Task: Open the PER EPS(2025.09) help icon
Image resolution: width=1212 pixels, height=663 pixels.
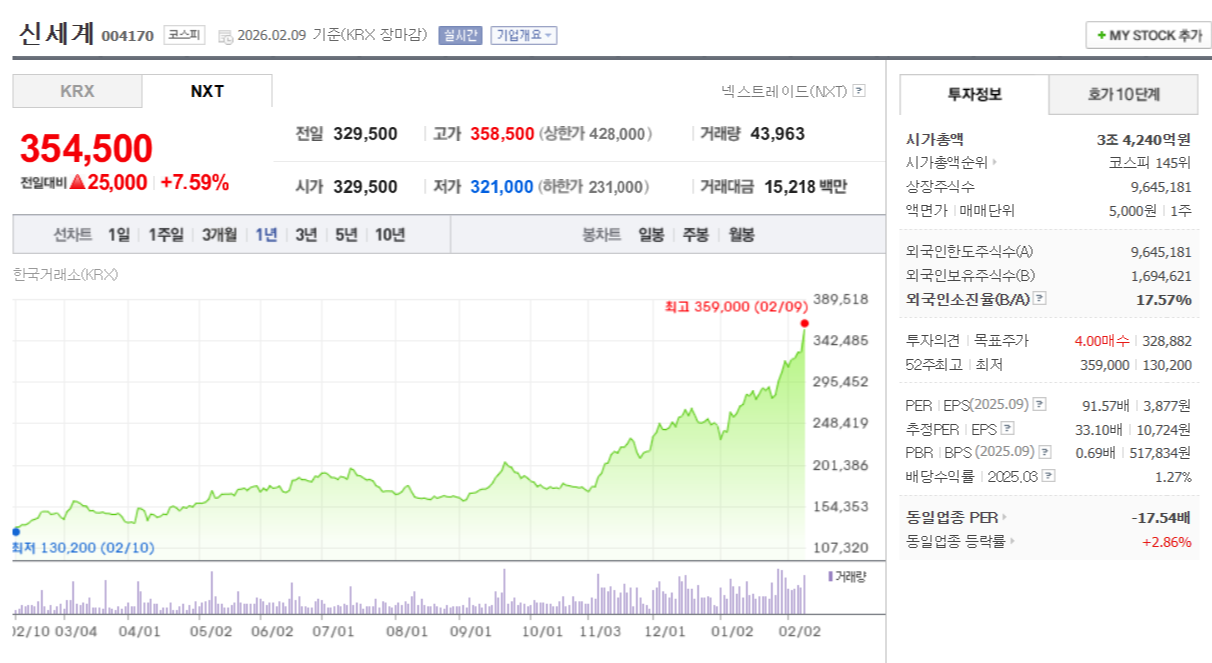Action: tap(1039, 404)
